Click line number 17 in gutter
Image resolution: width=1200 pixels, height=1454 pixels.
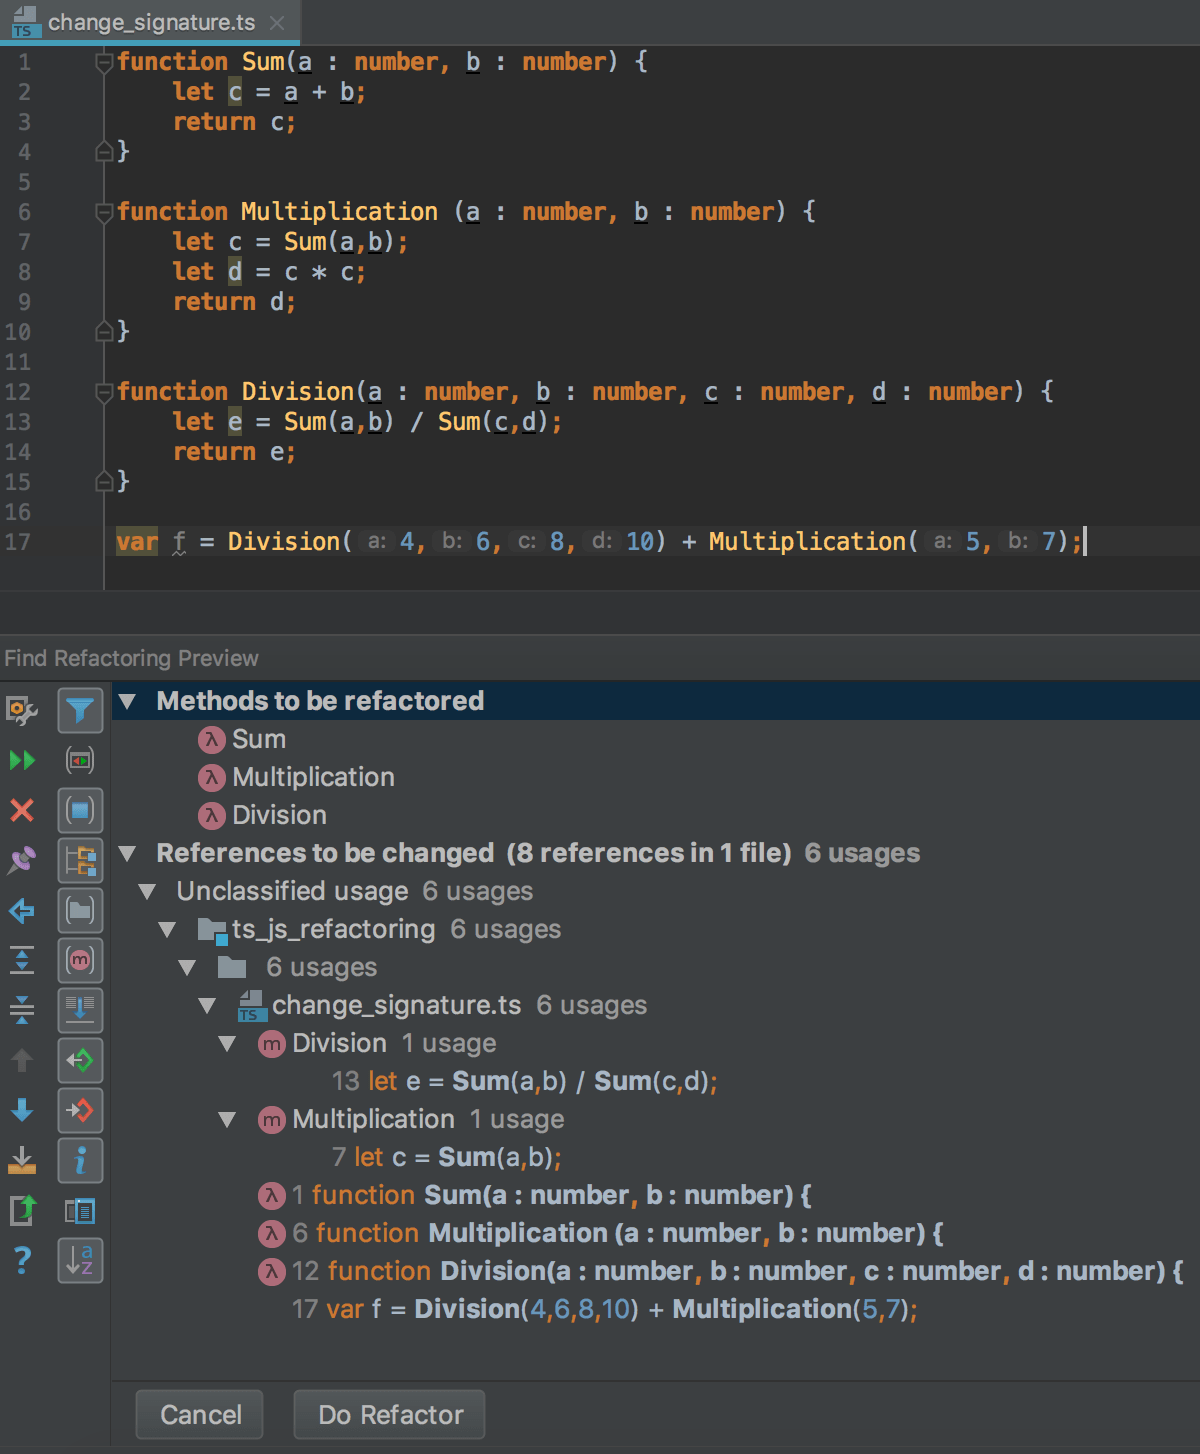pyautogui.click(x=18, y=542)
